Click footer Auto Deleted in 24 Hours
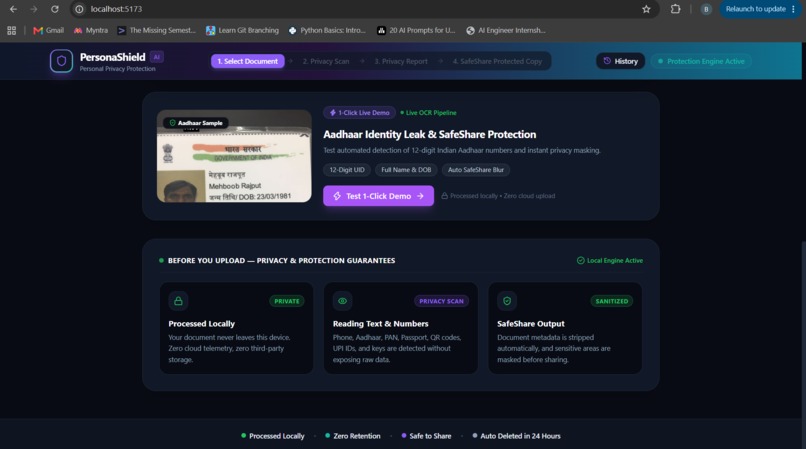Screen dimensions: 806x449 click(517, 436)
